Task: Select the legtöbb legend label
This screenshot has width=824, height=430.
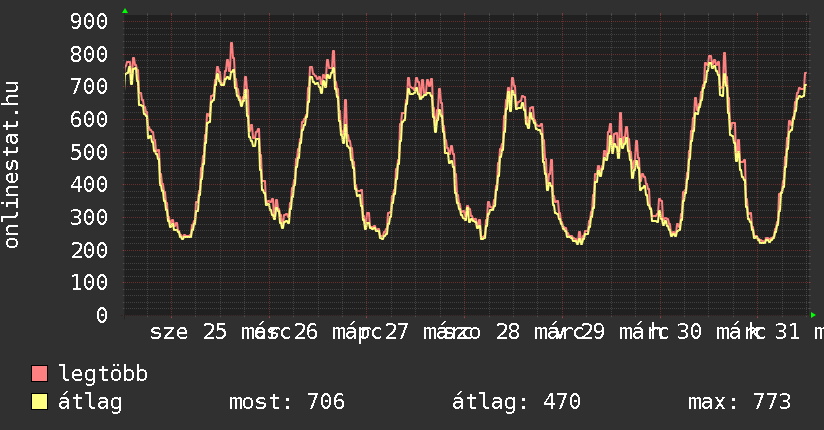Action: [103, 374]
